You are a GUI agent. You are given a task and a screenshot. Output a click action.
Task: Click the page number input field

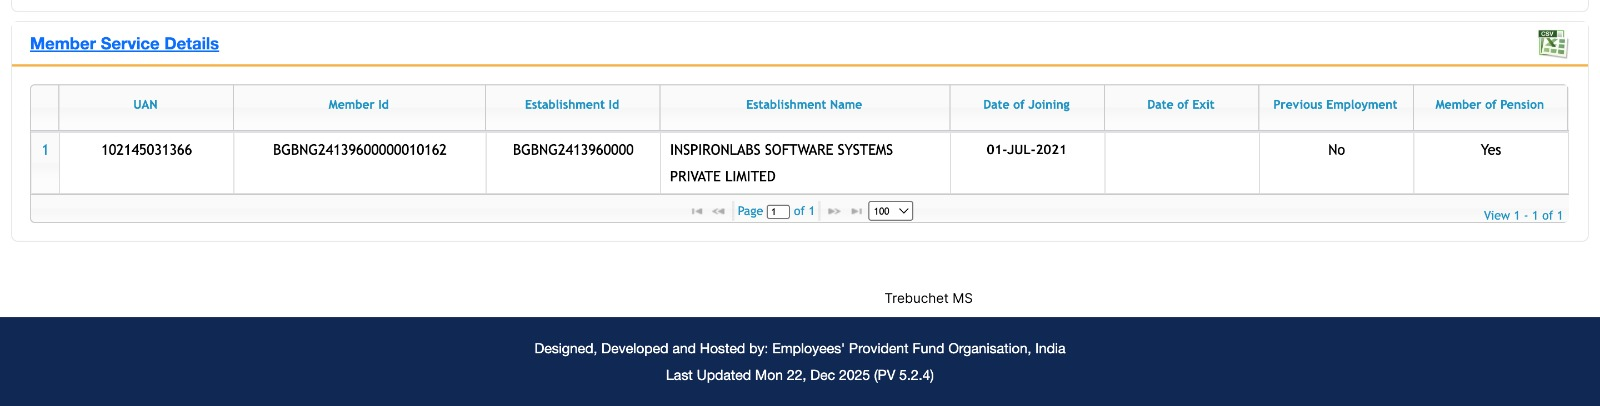778,211
